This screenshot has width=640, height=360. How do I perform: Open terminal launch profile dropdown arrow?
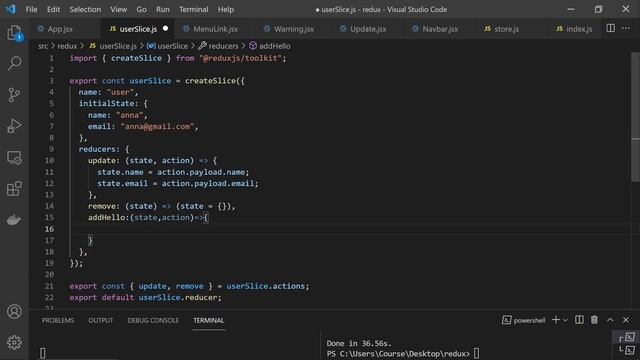(x=565, y=320)
